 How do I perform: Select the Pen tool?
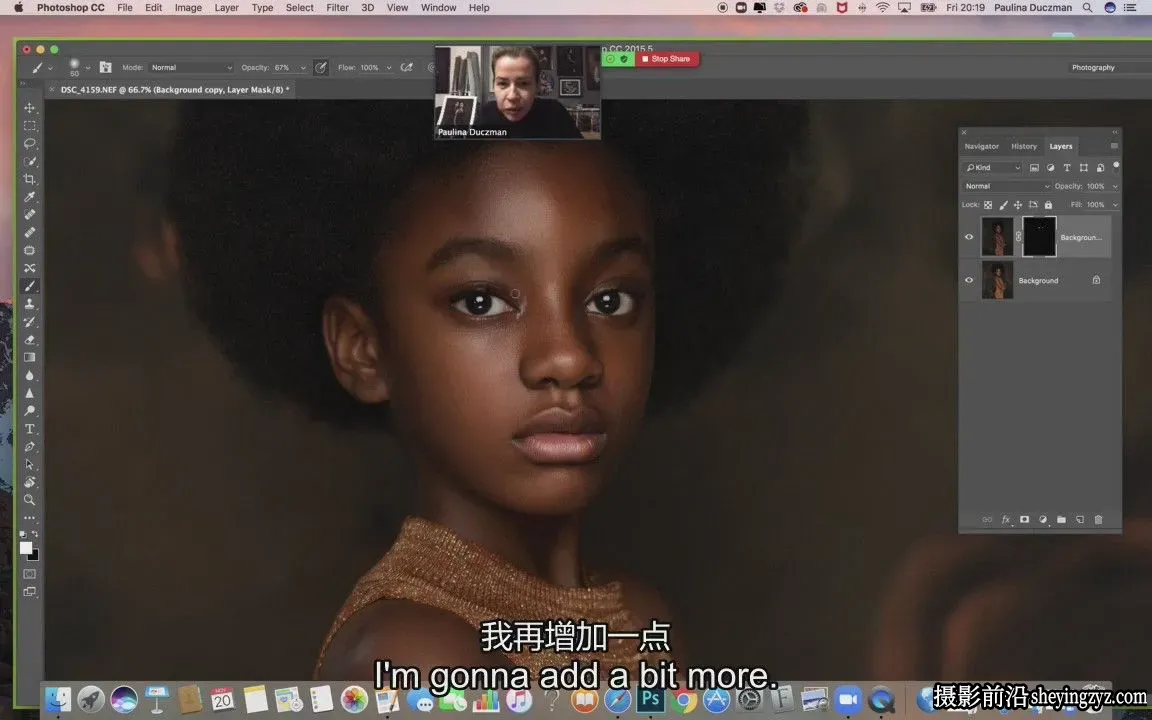click(29, 447)
